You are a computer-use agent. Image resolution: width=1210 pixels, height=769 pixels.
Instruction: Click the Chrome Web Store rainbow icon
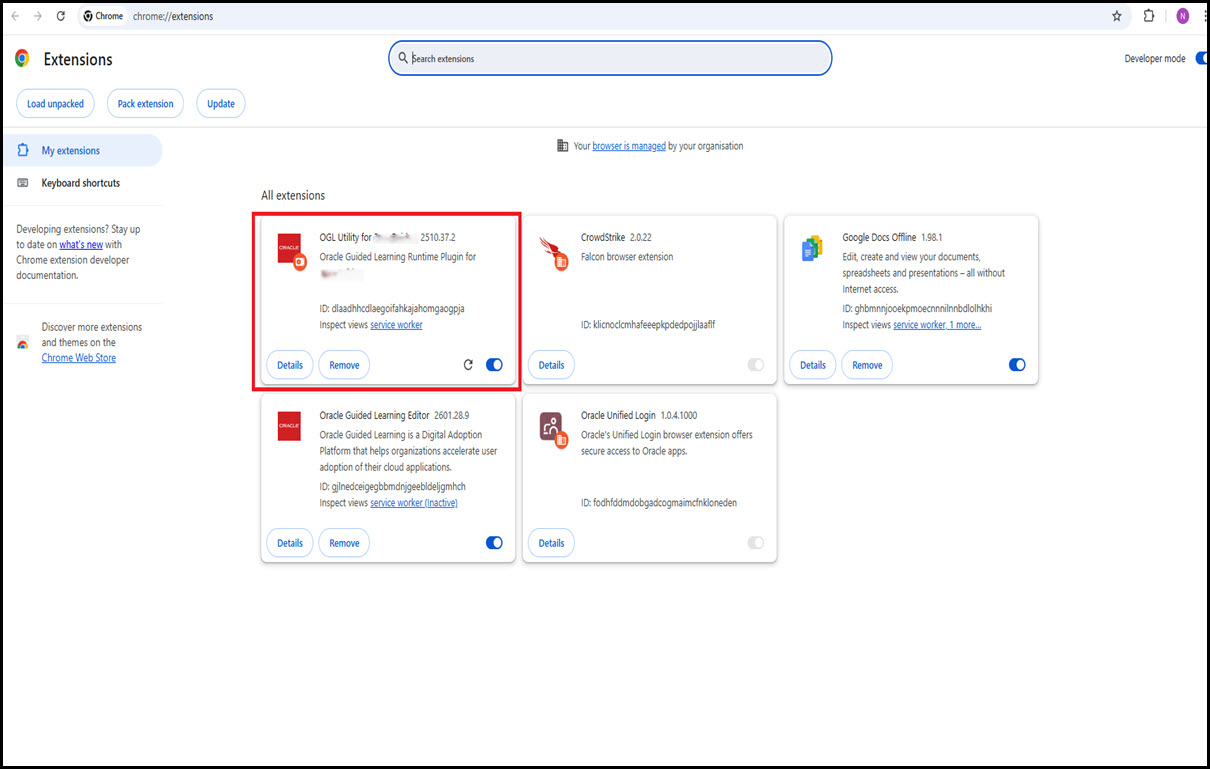tap(22, 343)
